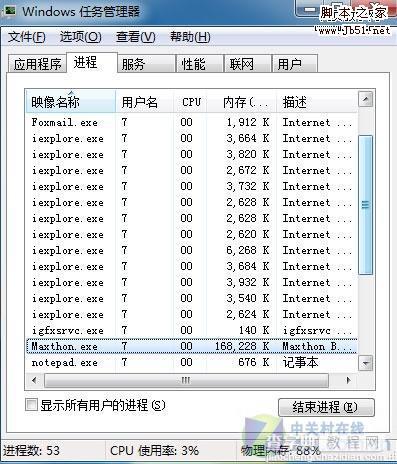Click the 1,912 K memory value
The height and width of the screenshot is (464, 397).
(x=248, y=122)
